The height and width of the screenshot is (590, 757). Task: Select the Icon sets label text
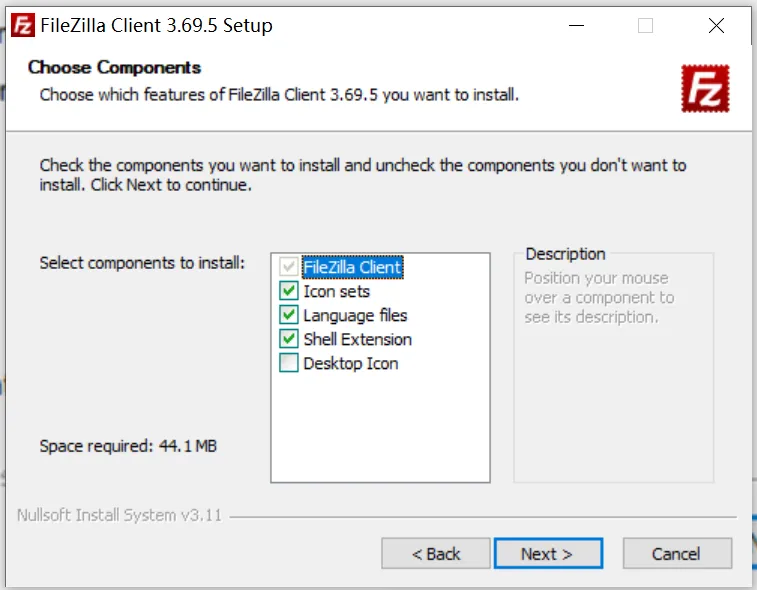click(336, 291)
